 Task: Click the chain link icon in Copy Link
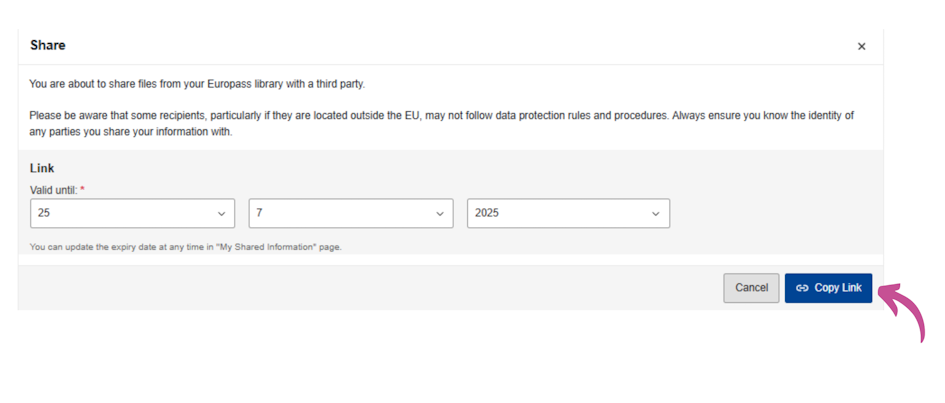point(802,288)
